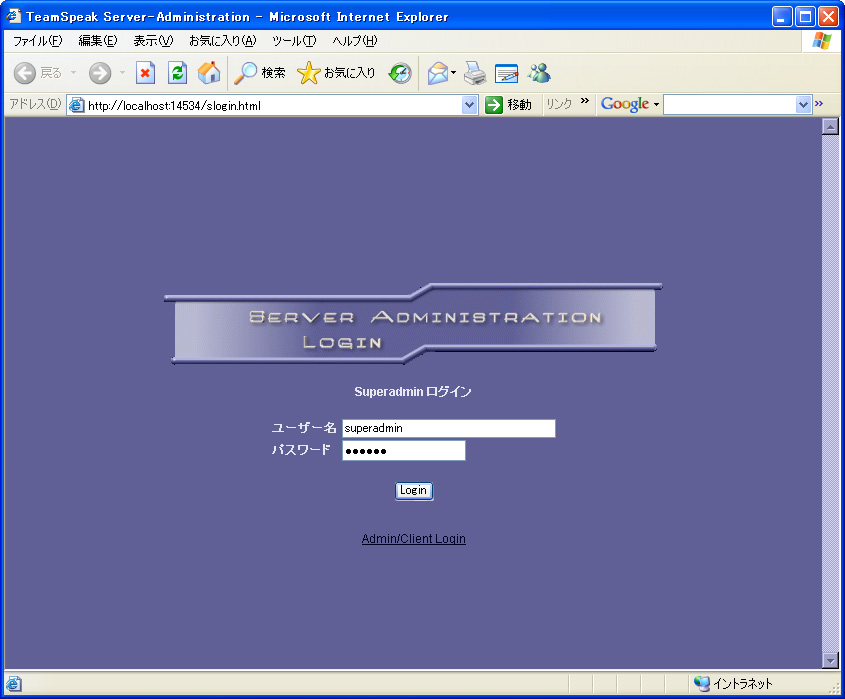Print the page with printer icon

pyautogui.click(x=475, y=73)
